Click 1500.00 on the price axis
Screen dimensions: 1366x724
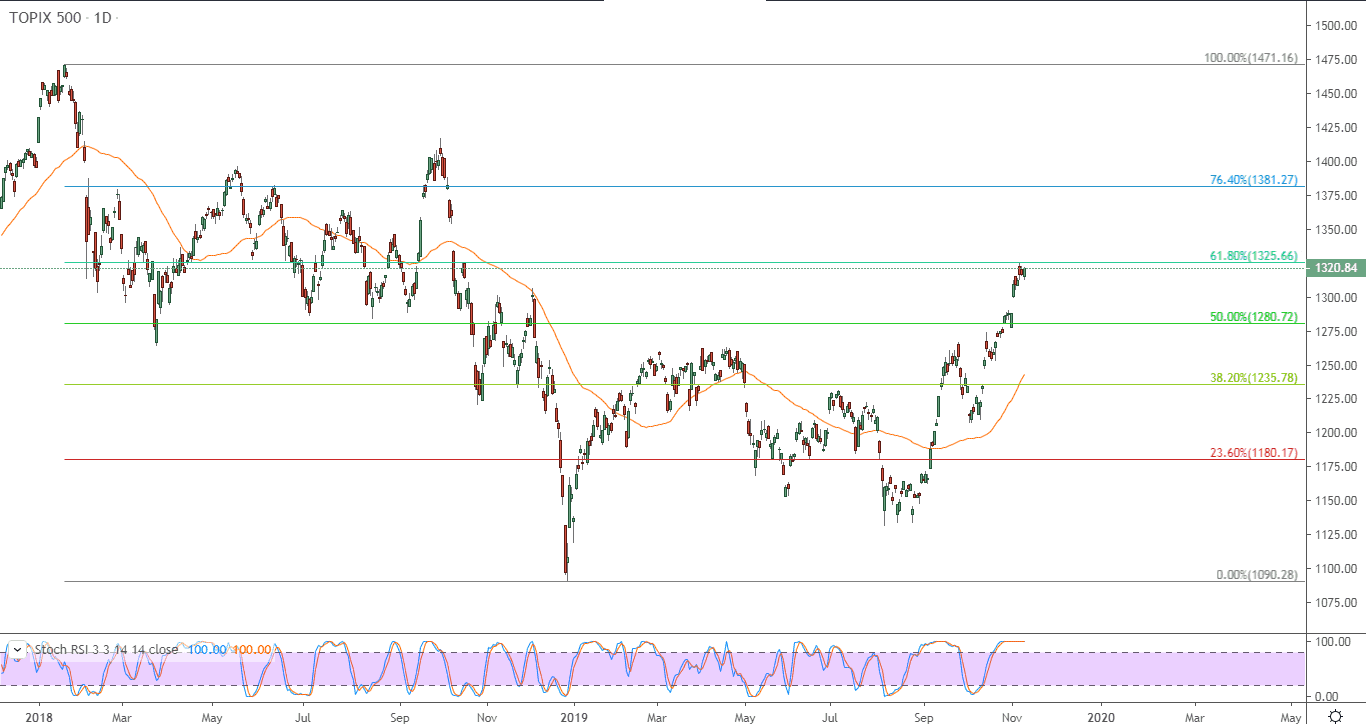point(1337,26)
